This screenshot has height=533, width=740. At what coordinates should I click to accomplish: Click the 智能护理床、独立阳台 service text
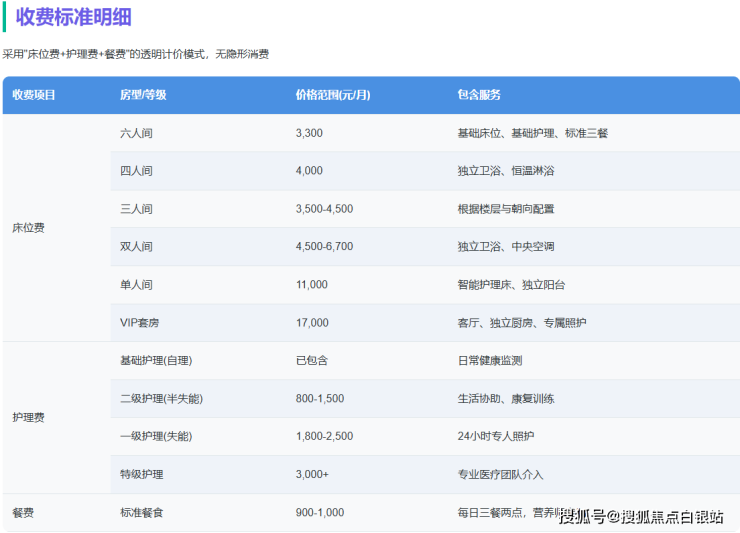tap(511, 285)
